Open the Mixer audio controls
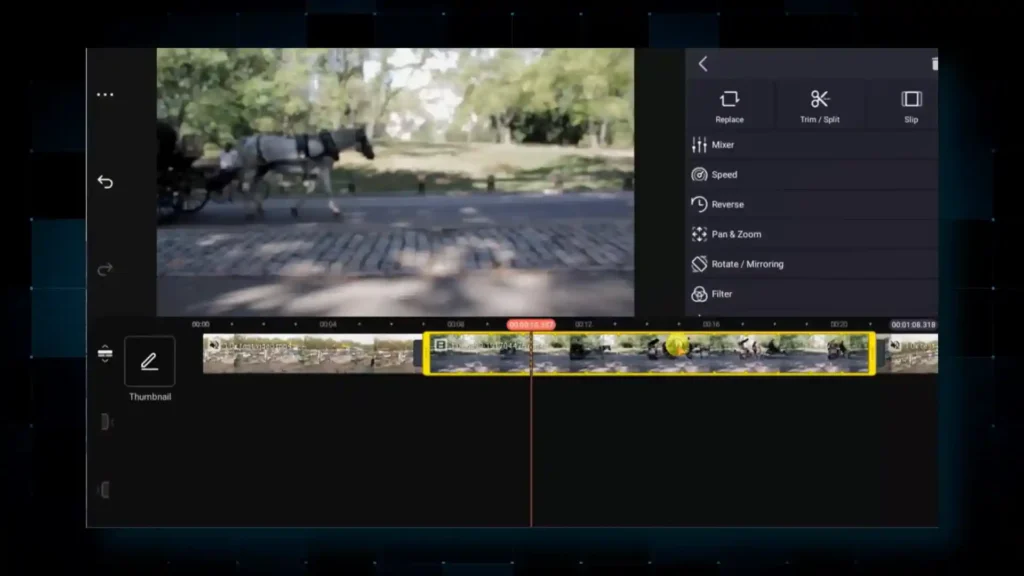Screen dimensions: 1024x576 (x=722, y=144)
